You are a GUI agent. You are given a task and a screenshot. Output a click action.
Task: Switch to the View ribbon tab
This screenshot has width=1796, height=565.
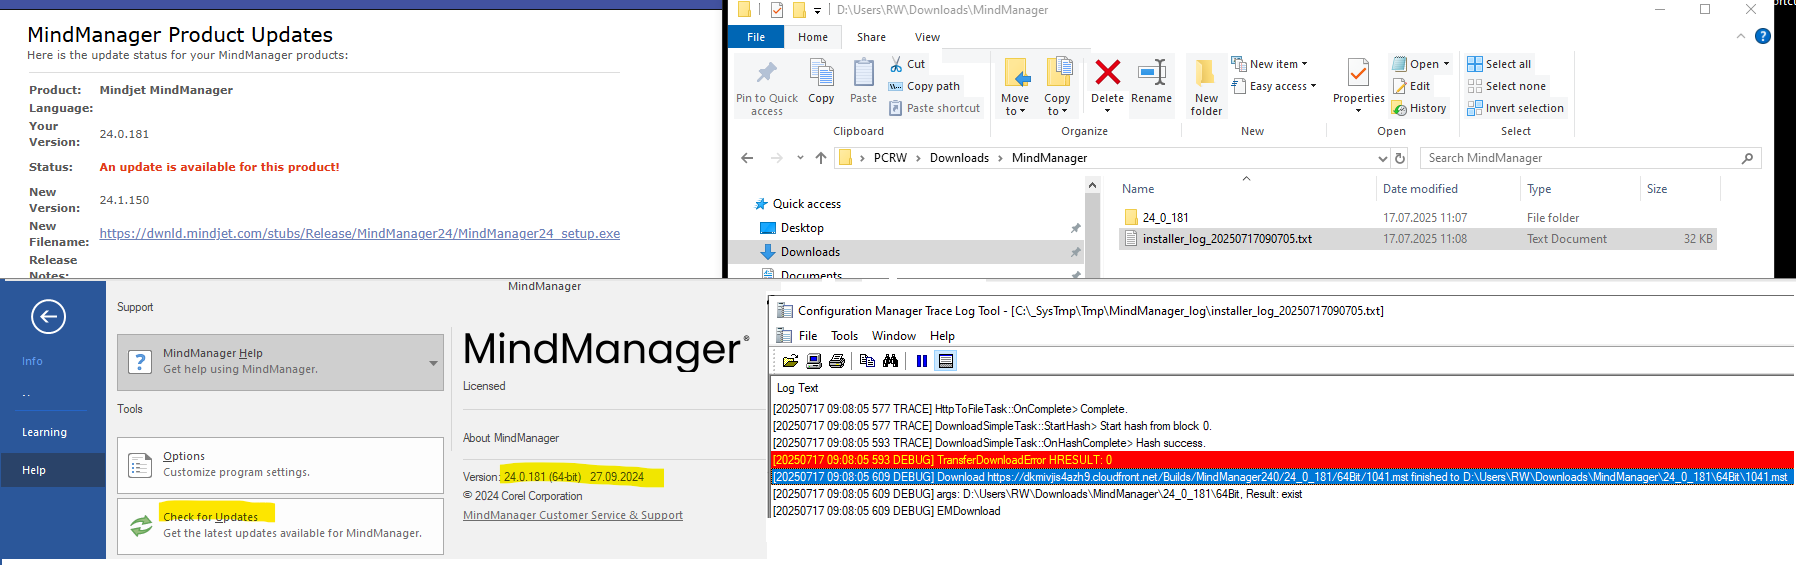click(927, 37)
